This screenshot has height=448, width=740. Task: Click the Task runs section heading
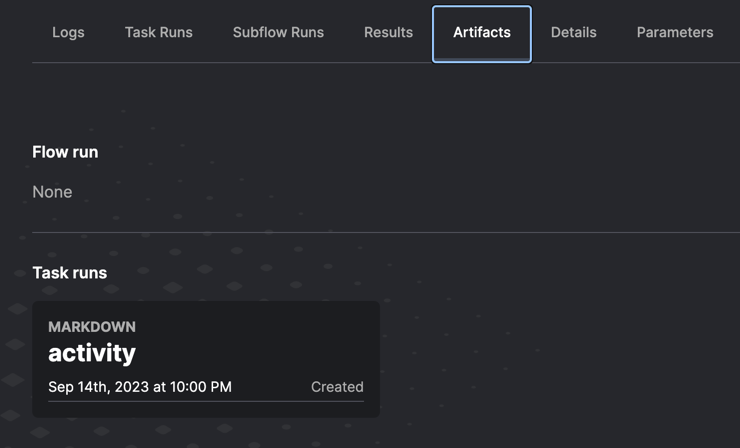pyautogui.click(x=70, y=273)
